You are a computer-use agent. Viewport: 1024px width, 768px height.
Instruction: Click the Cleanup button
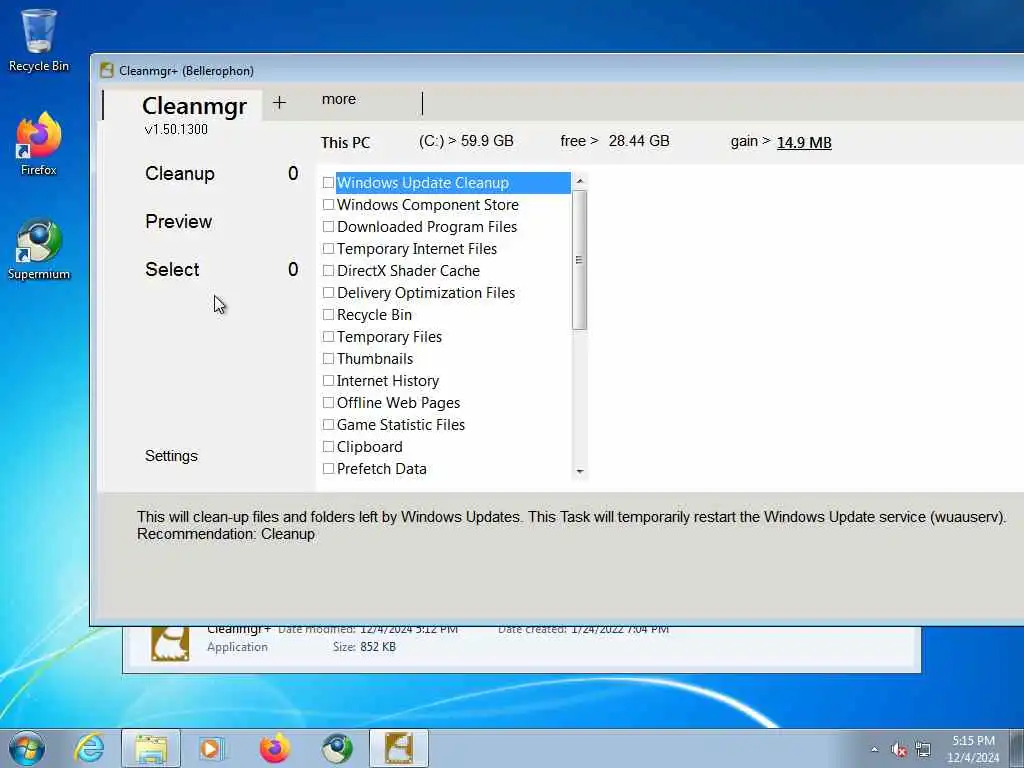click(180, 174)
